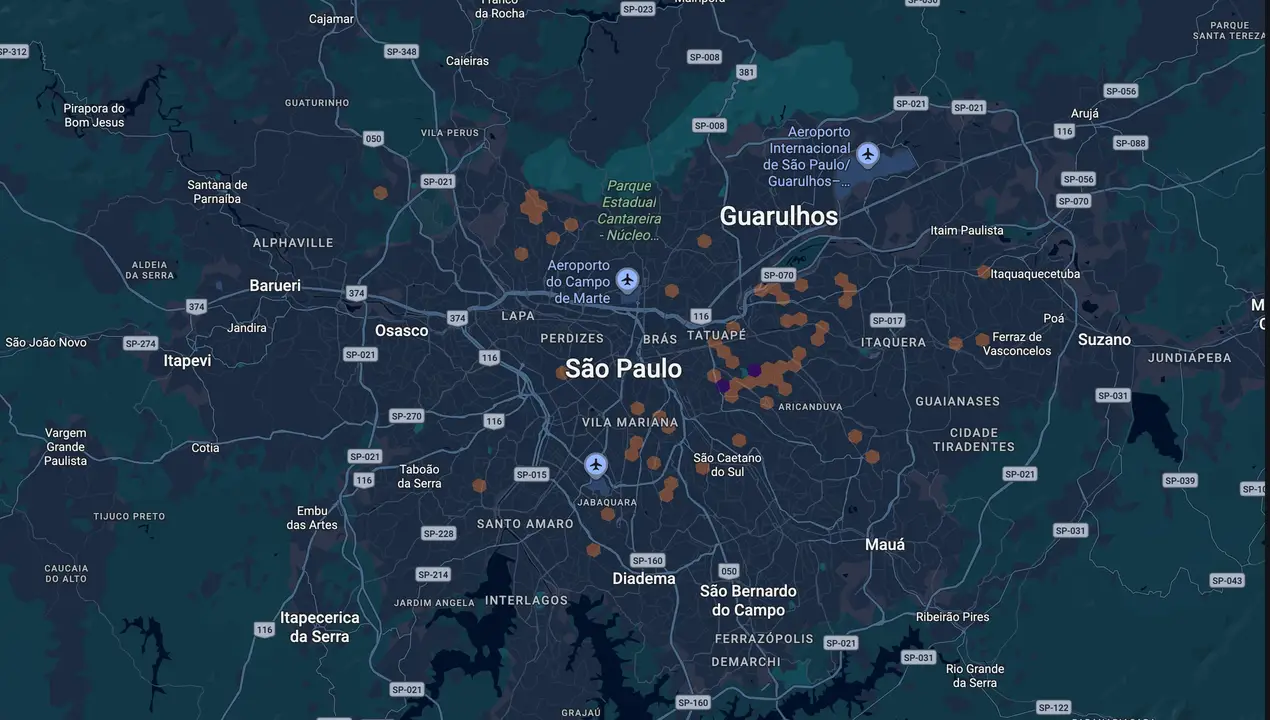The height and width of the screenshot is (720, 1270).
Task: Select the Guarulhos city label
Action: [x=779, y=216]
